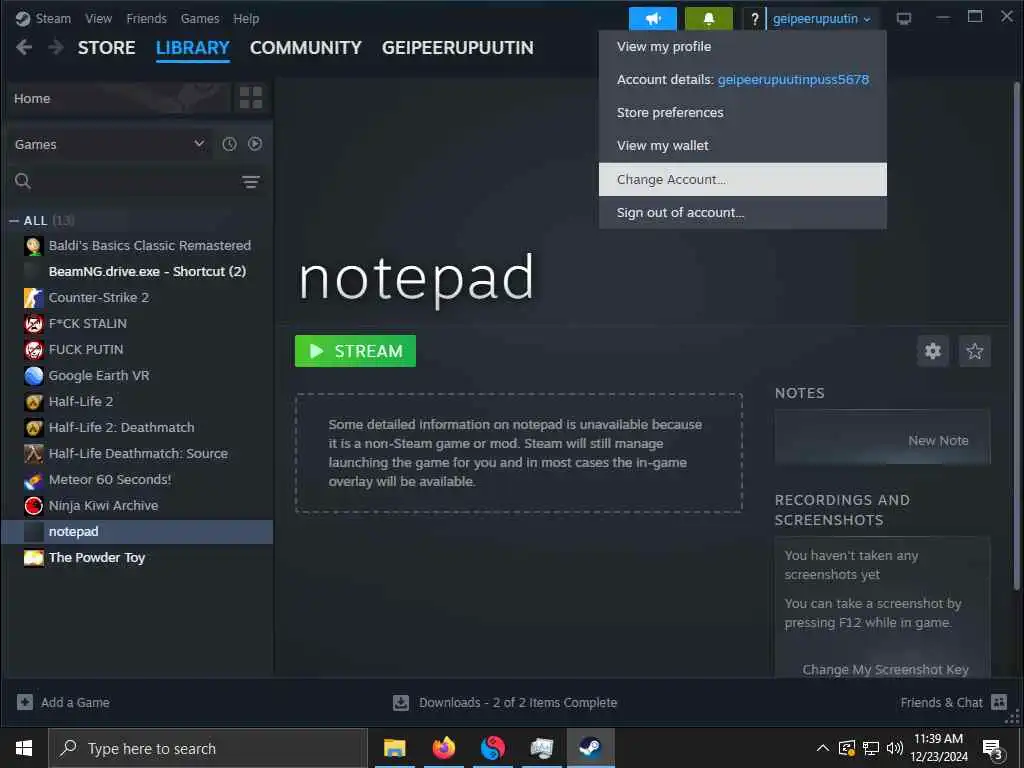Open advanced filters icon beside search
Screen dimensions: 1024x768
tap(251, 182)
